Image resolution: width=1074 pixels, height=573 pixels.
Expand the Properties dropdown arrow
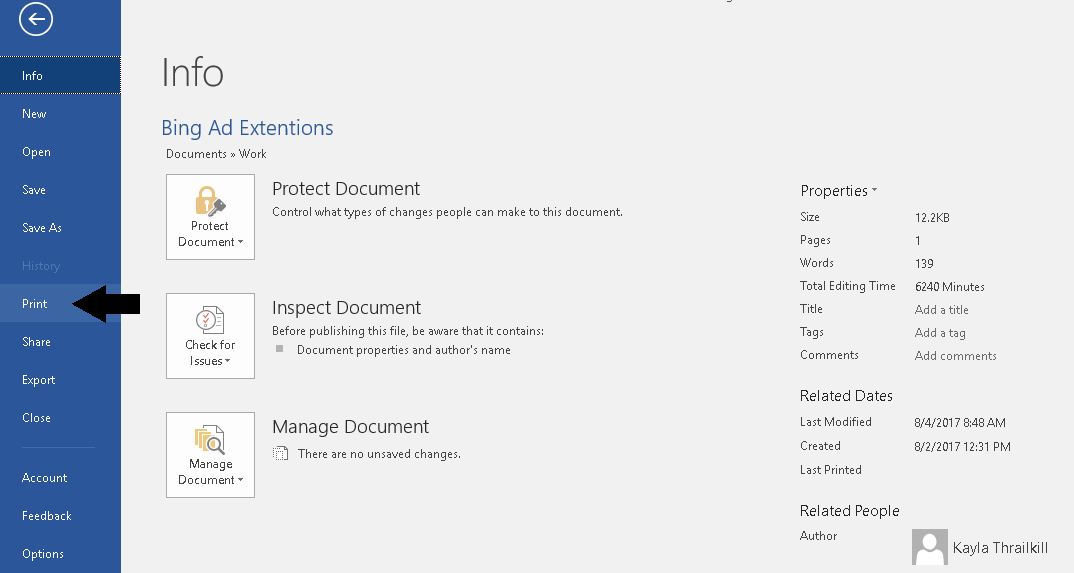click(x=874, y=190)
